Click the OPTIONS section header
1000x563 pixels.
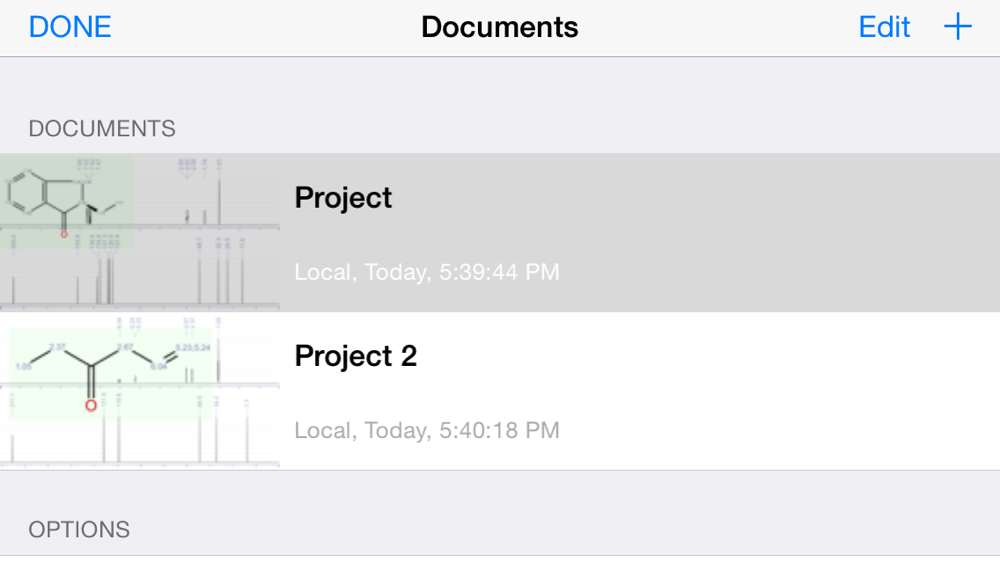point(79,530)
